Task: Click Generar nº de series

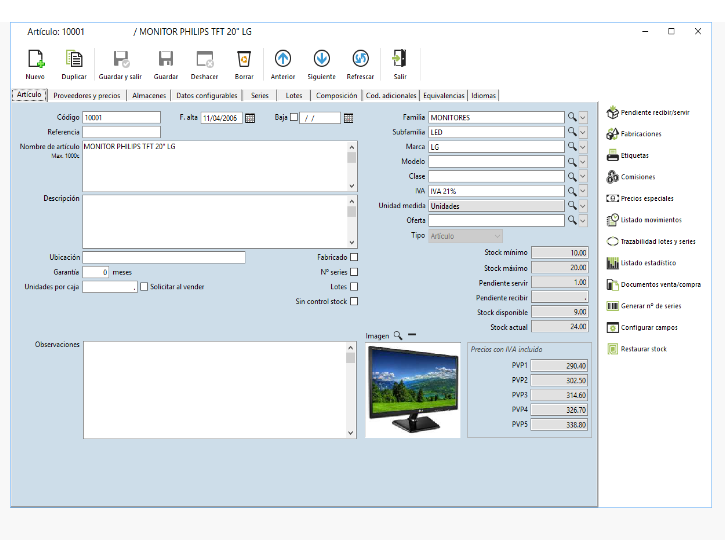Action: [644, 306]
